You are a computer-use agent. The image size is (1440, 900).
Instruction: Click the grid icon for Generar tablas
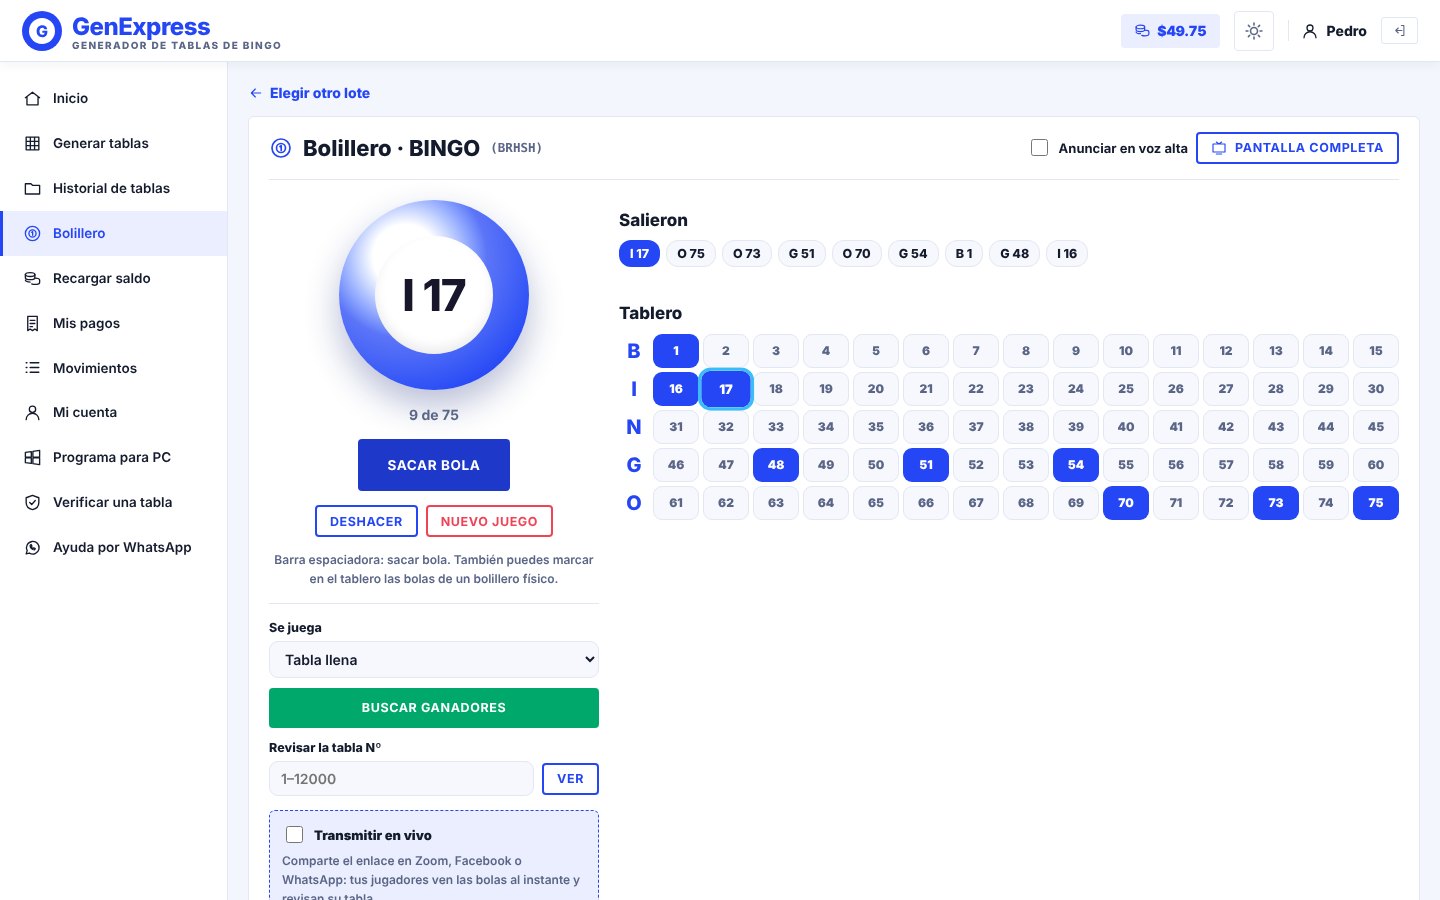[x=32, y=143]
